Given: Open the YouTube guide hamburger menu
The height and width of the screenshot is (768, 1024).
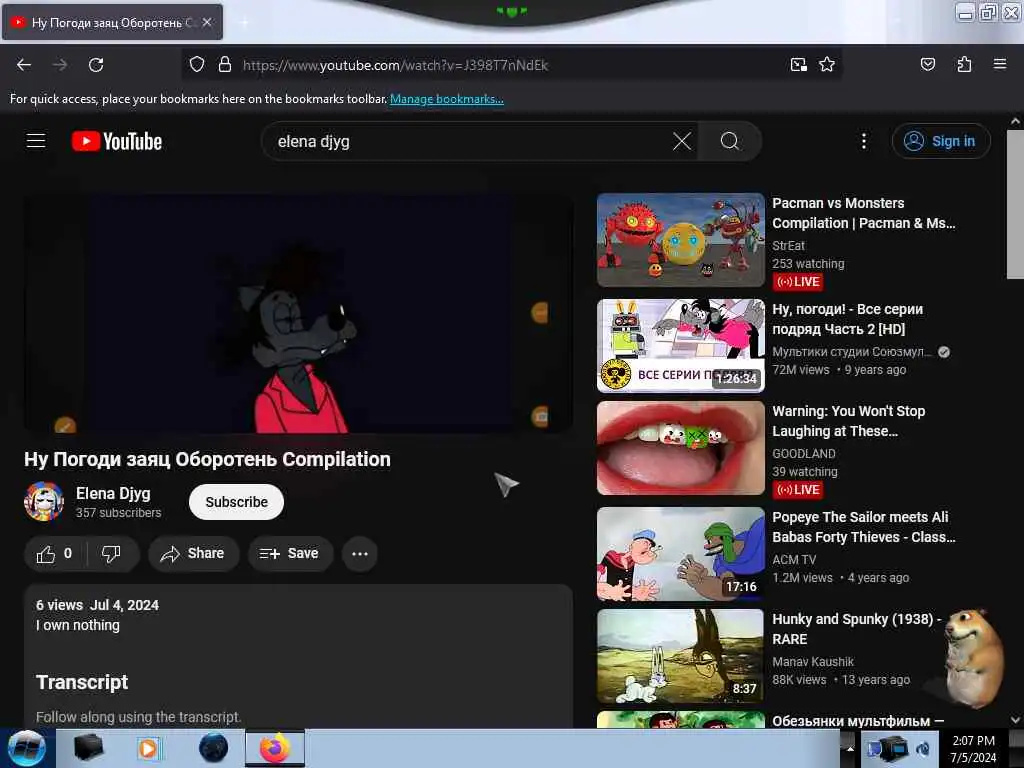Looking at the screenshot, I should [x=36, y=141].
